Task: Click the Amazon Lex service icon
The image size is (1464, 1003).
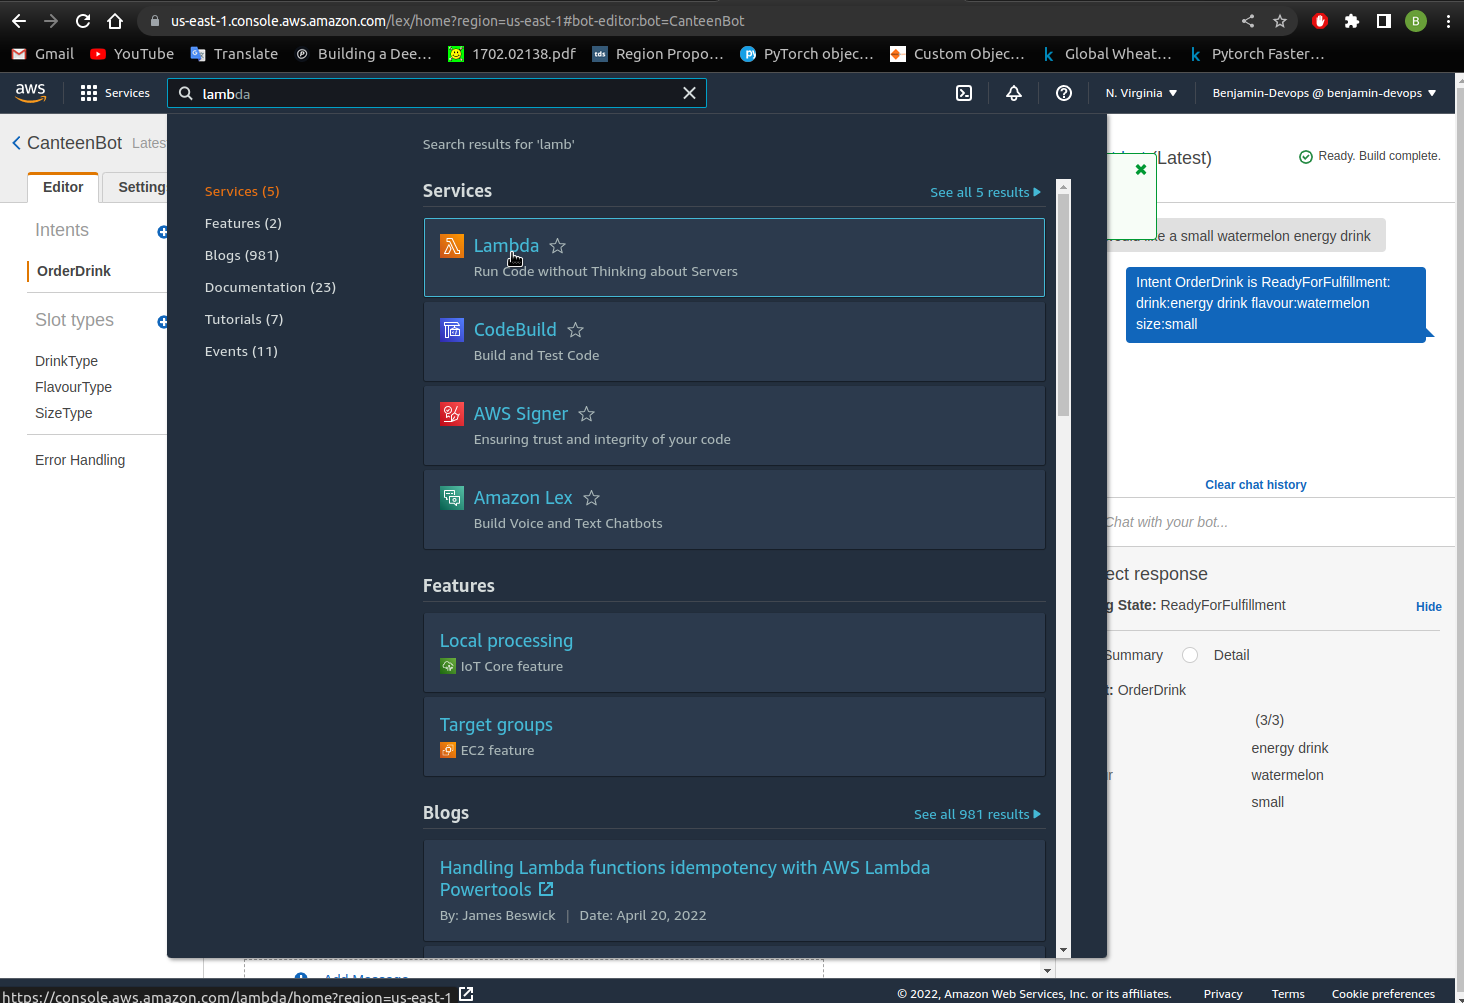Action: coord(452,498)
